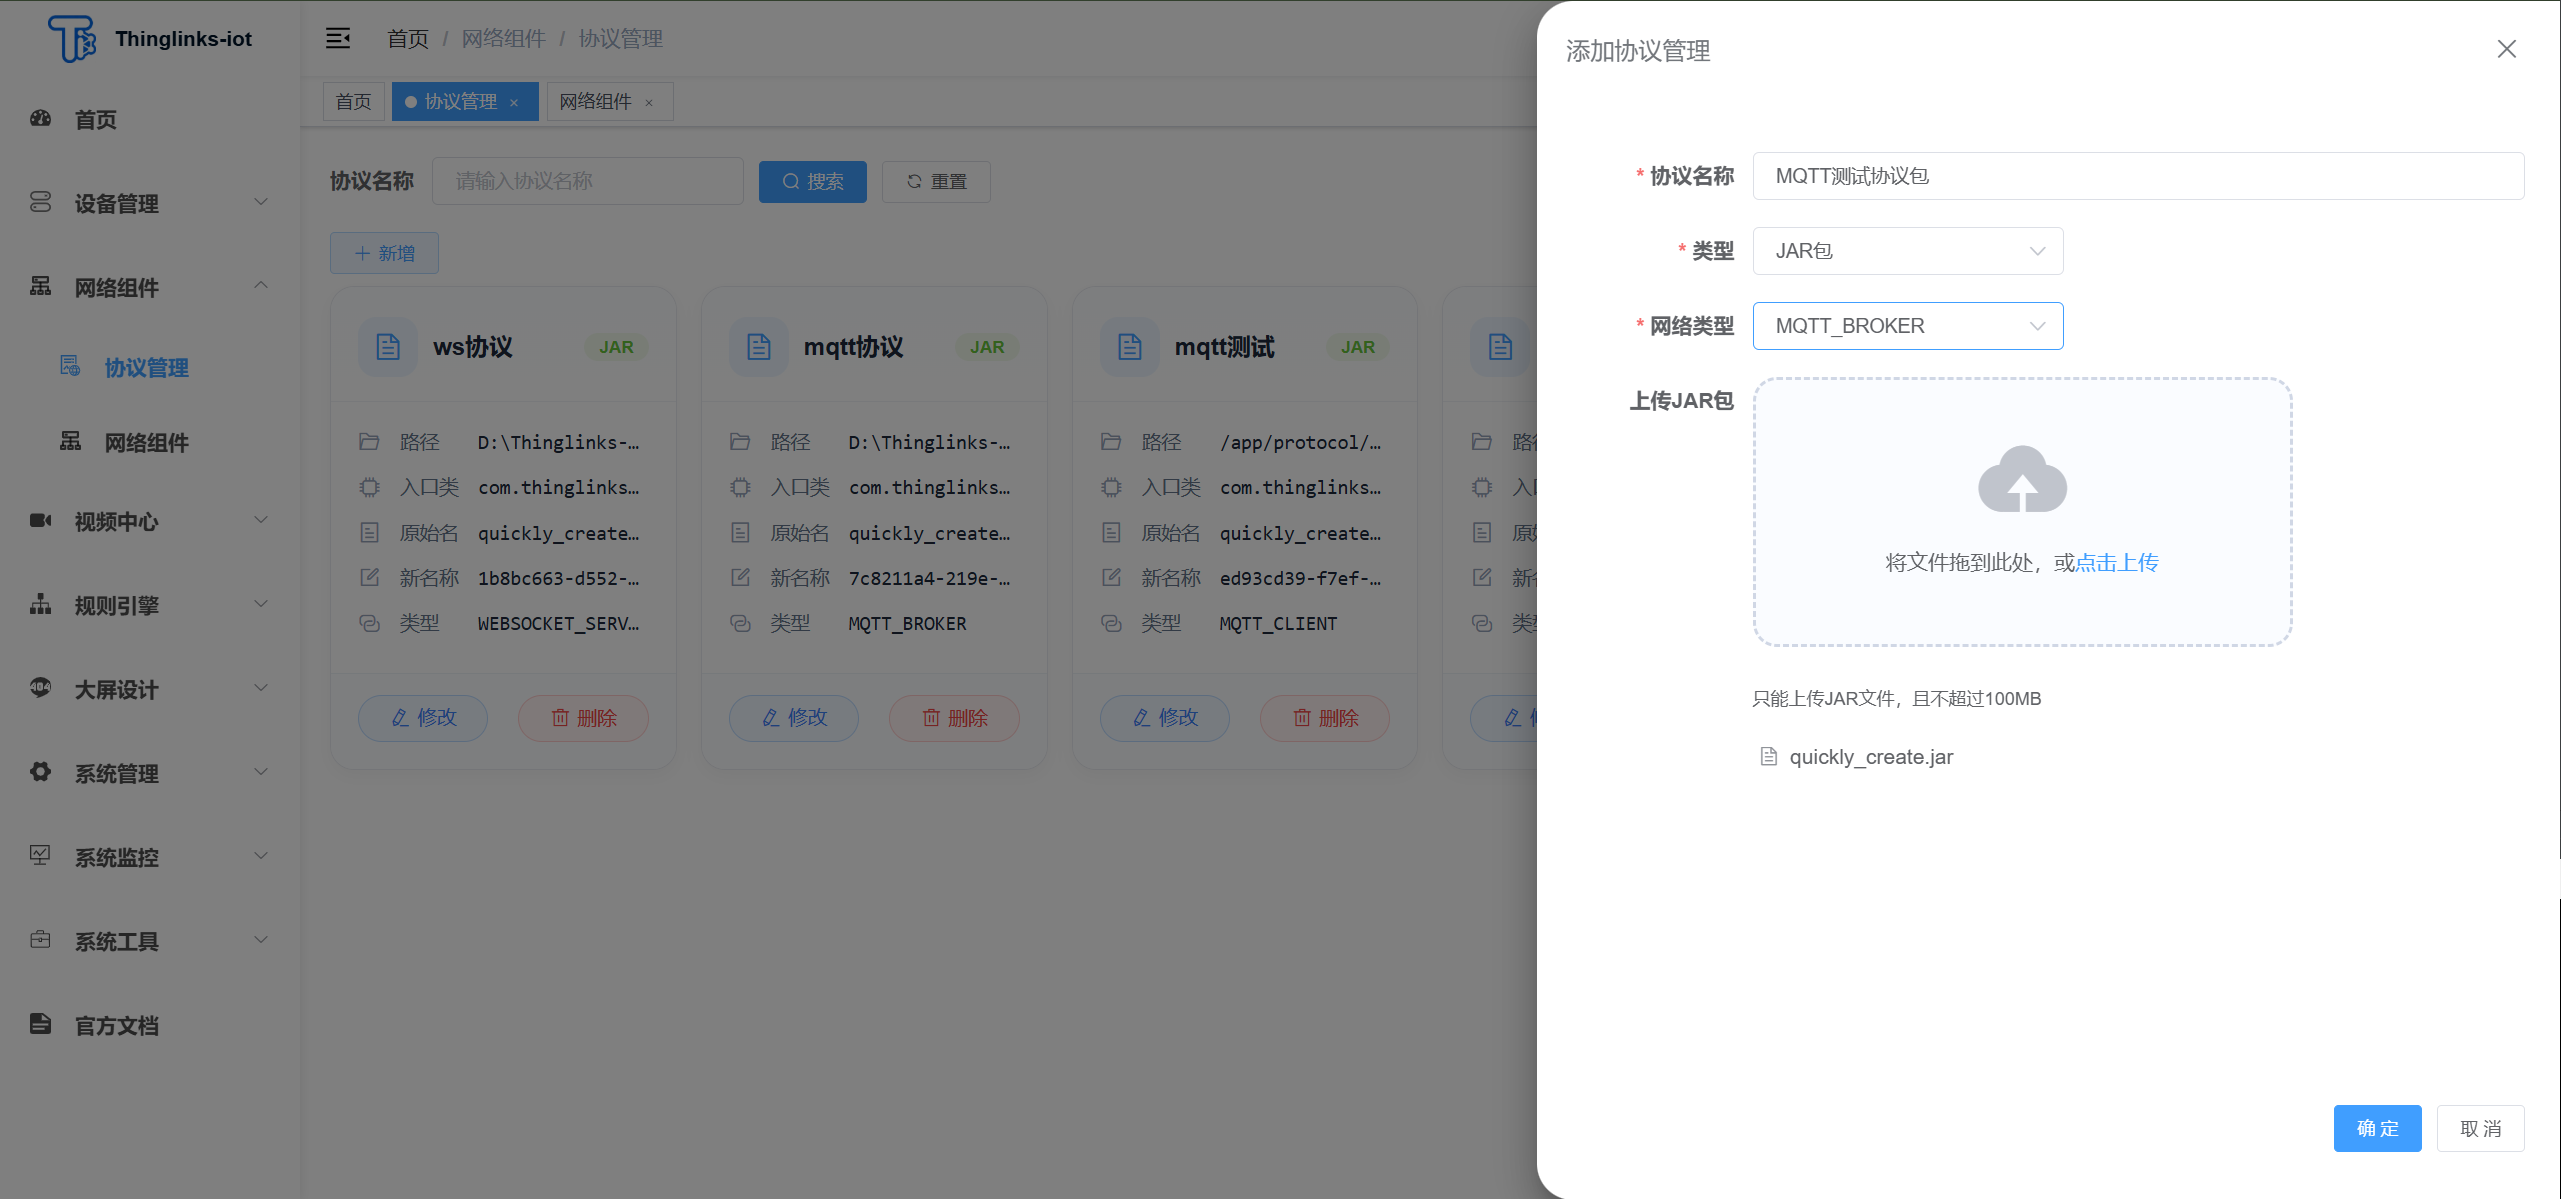This screenshot has height=1199, width=2561.
Task: Select the 协议管理 submenu item
Action: click(x=146, y=368)
